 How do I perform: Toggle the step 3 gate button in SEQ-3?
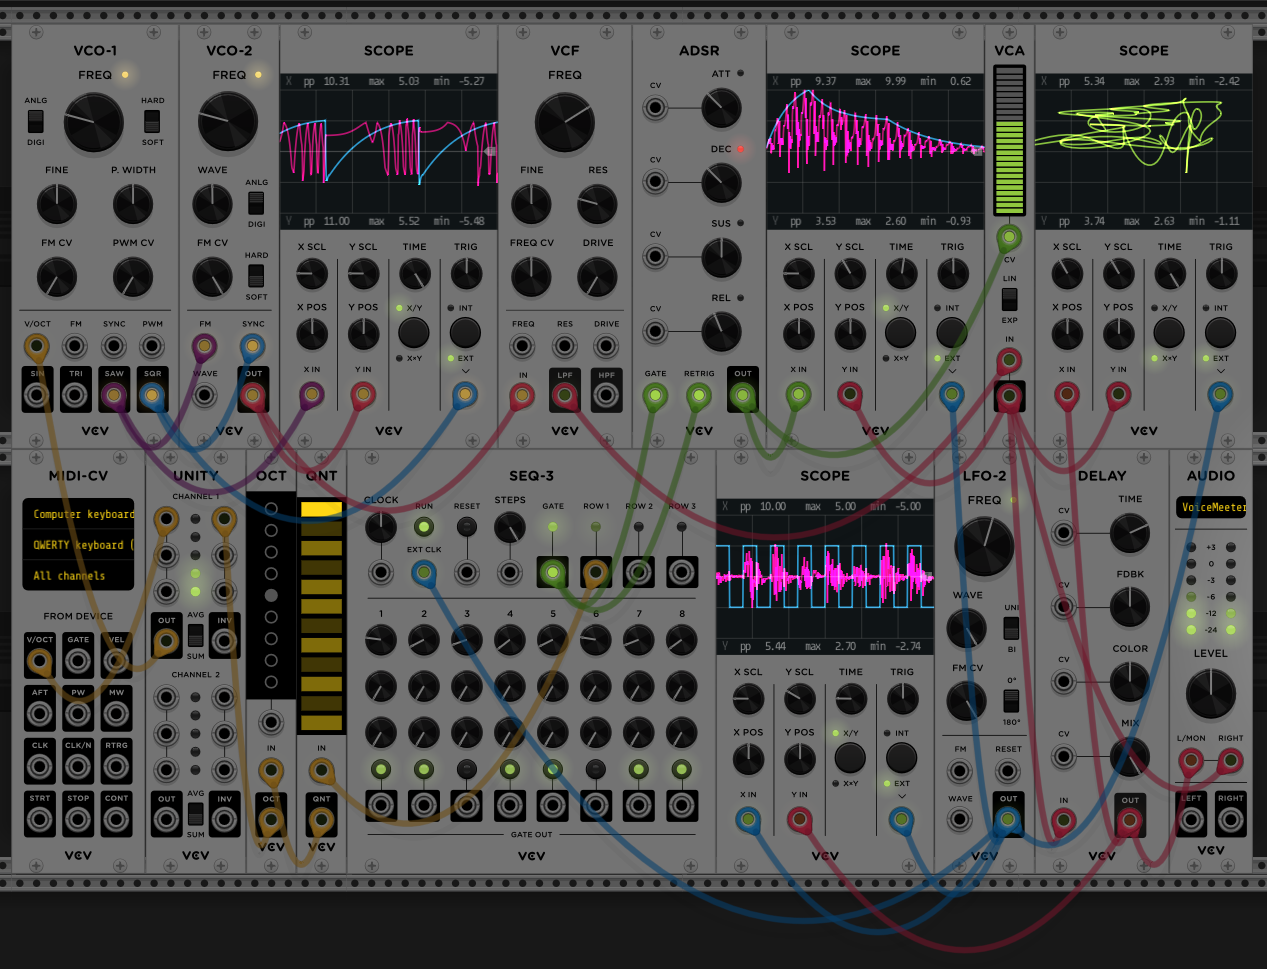coord(467,770)
